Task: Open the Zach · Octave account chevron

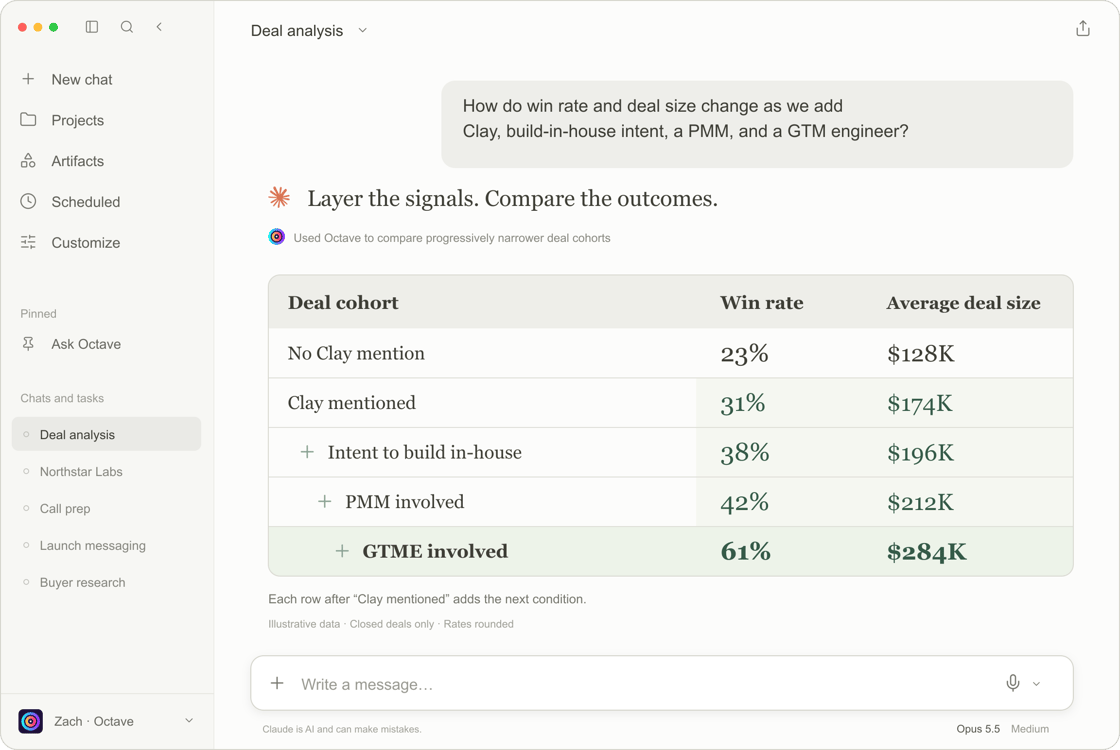Action: click(189, 720)
